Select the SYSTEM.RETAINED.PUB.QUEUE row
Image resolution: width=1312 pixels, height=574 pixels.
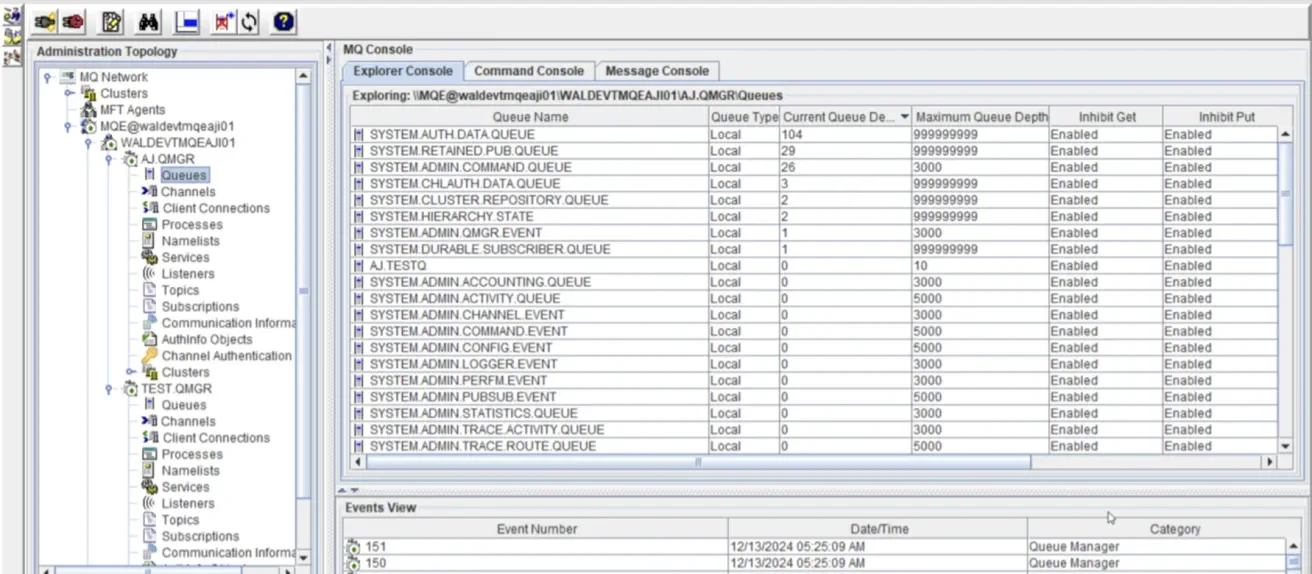(x=814, y=151)
